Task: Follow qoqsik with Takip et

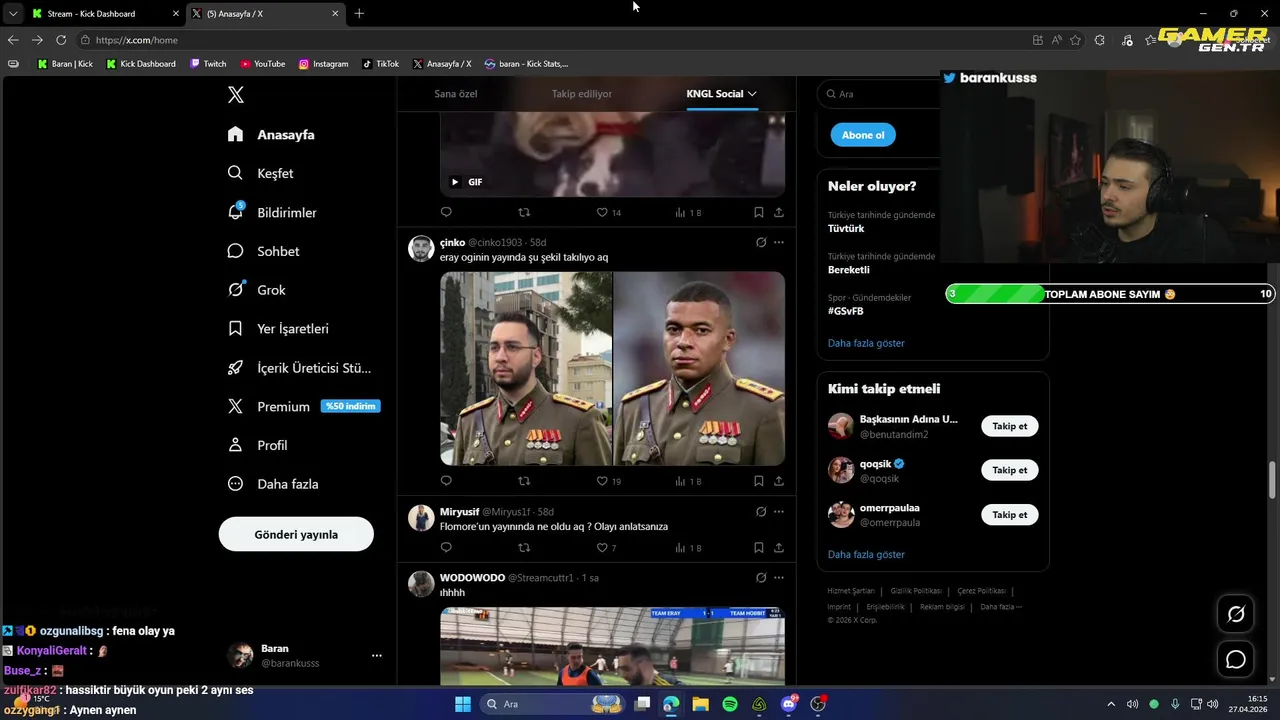Action: [1009, 470]
